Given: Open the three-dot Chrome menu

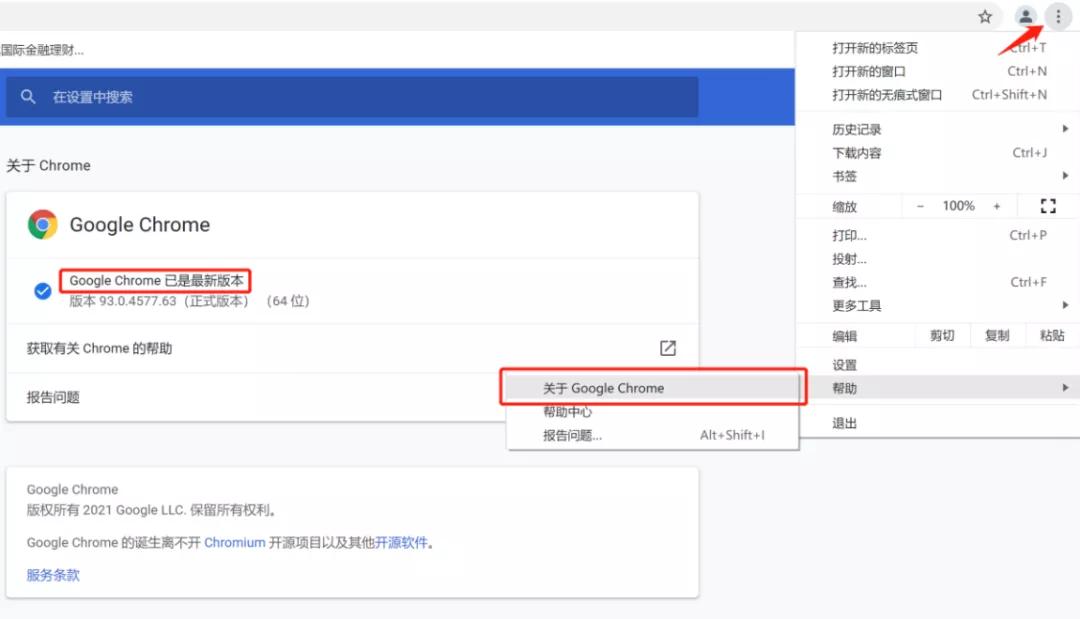Looking at the screenshot, I should point(1058,17).
